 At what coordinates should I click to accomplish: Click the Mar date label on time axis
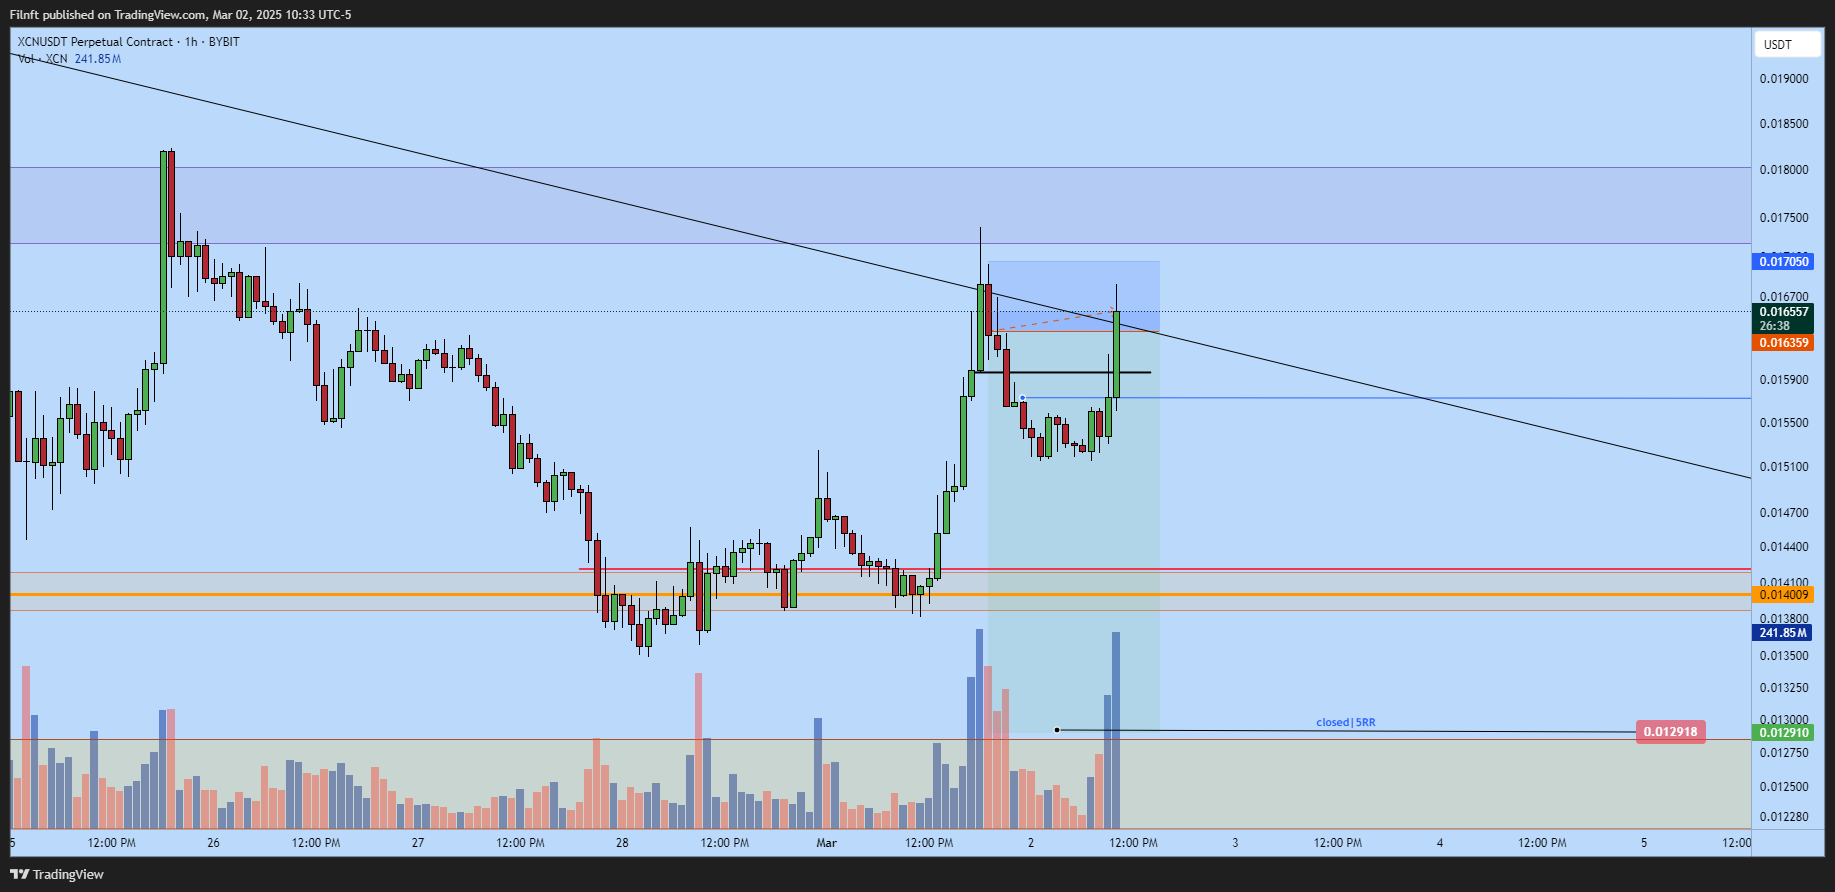point(826,843)
